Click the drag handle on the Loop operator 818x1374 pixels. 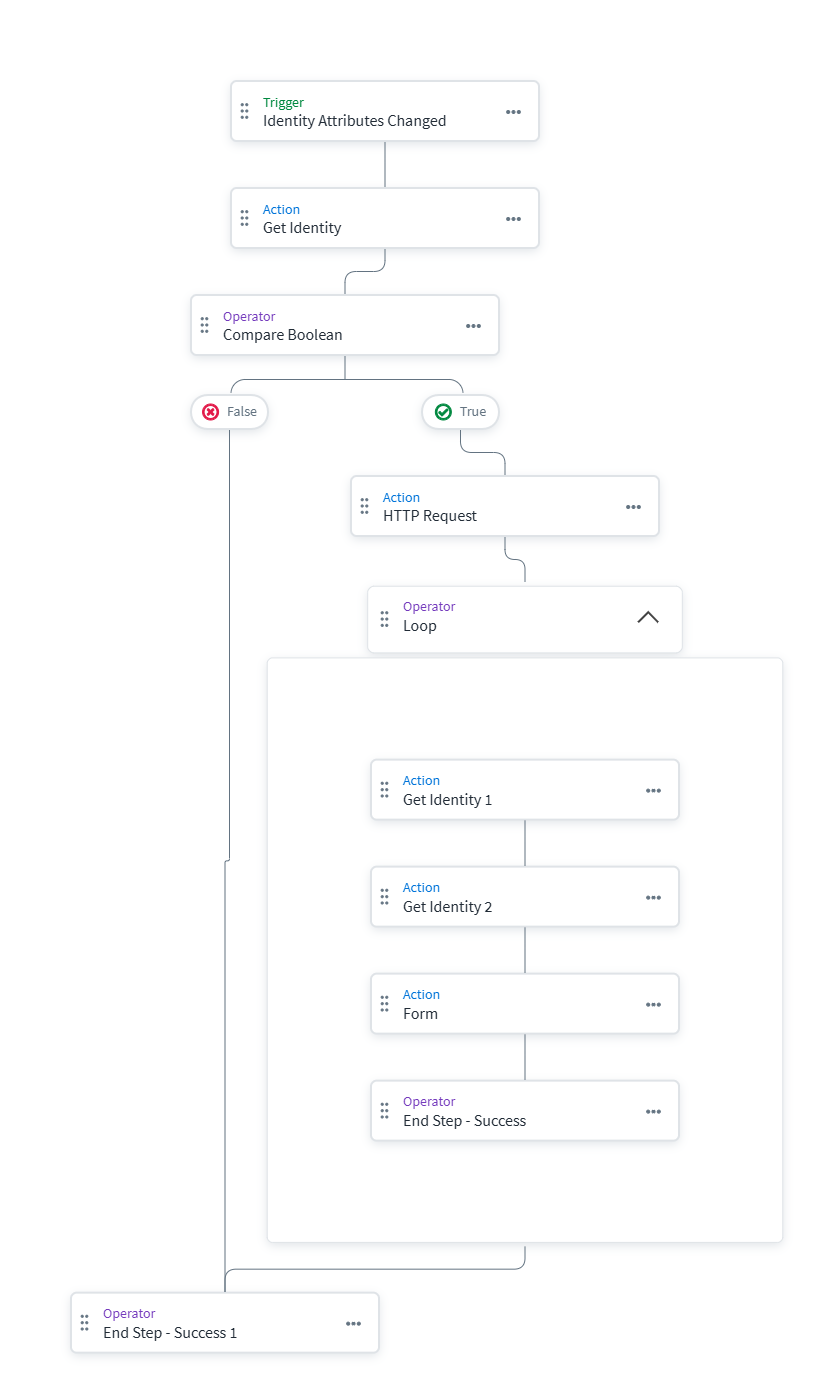tap(384, 617)
